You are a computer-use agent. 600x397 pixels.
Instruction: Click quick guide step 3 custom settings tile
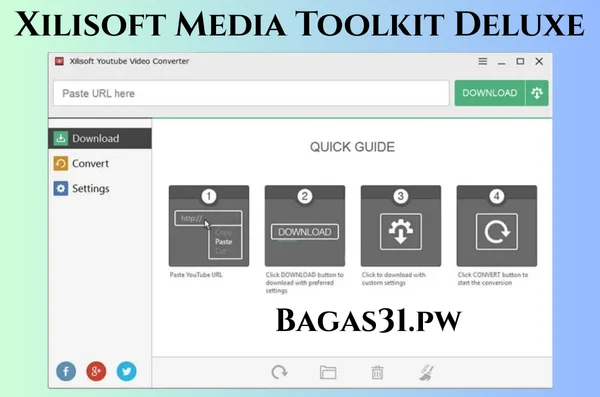(x=401, y=226)
